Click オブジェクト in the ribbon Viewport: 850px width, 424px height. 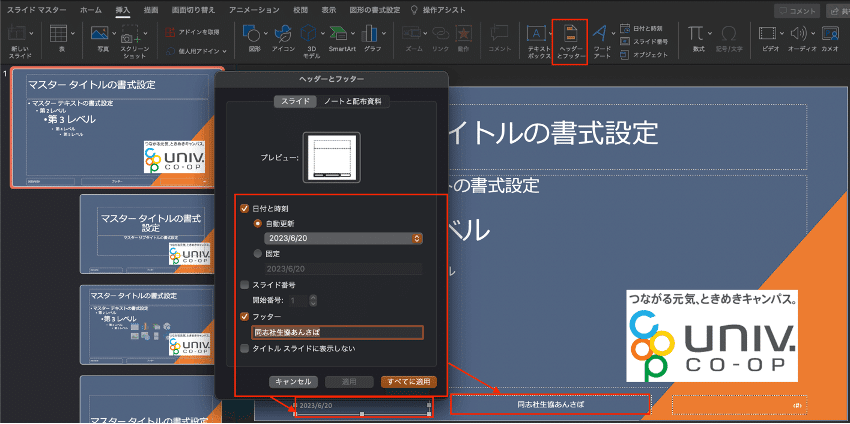click(x=643, y=54)
